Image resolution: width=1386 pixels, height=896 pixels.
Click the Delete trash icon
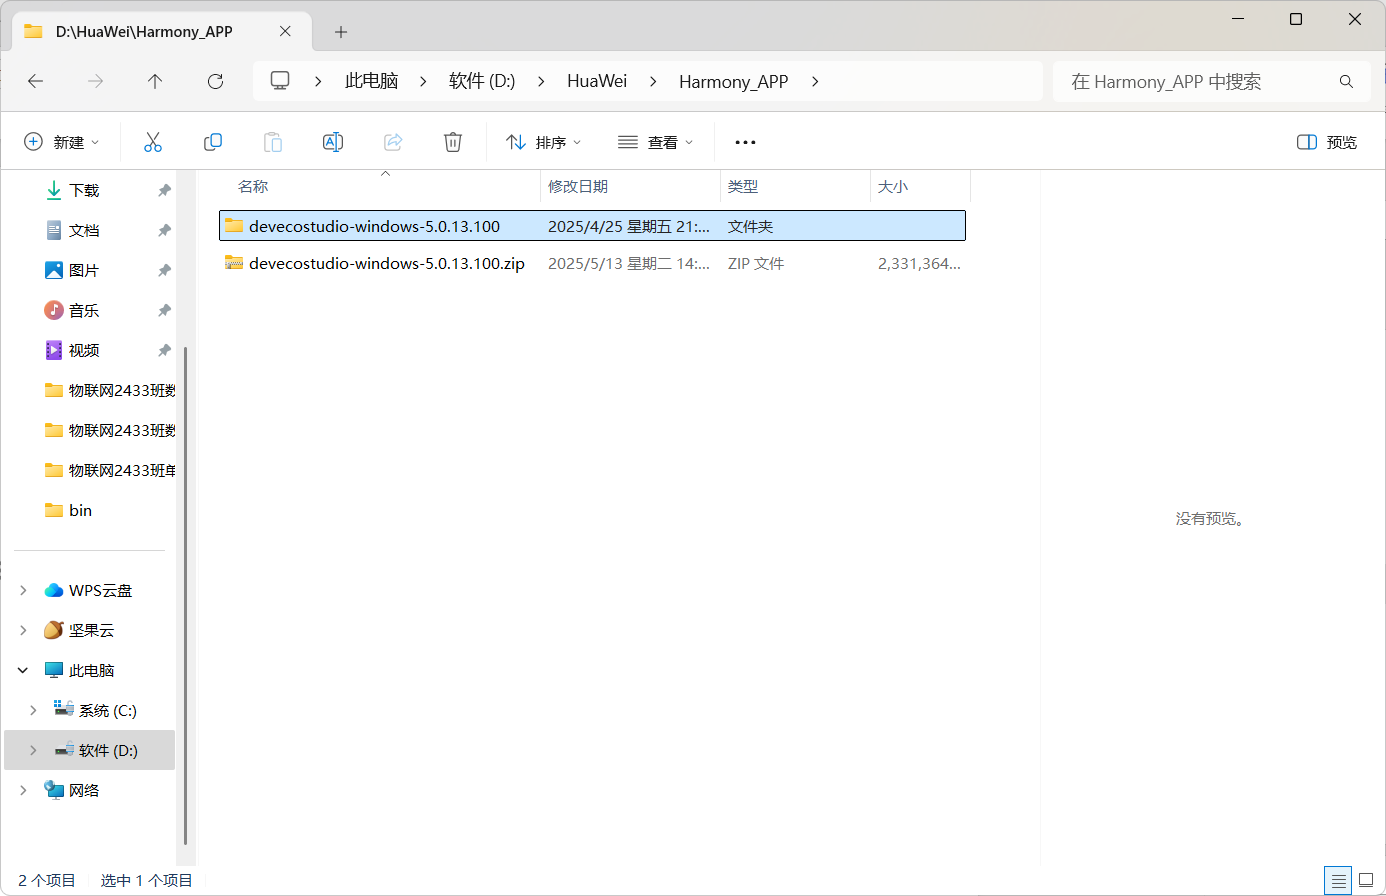tap(453, 142)
